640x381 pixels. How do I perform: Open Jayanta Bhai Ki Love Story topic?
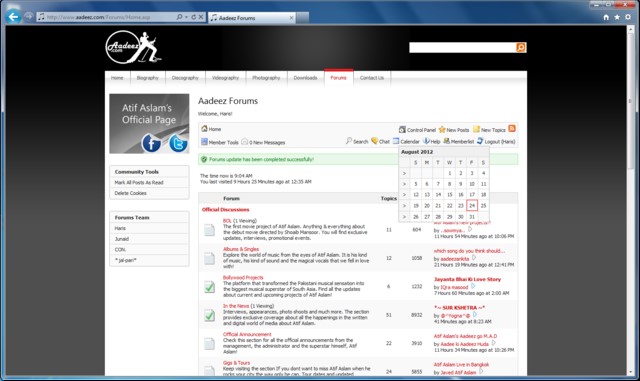click(467, 279)
